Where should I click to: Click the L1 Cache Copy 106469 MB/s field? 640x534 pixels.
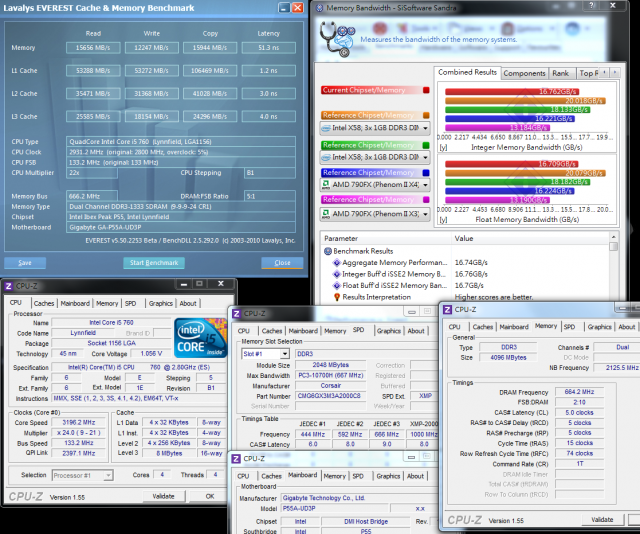coord(210,71)
